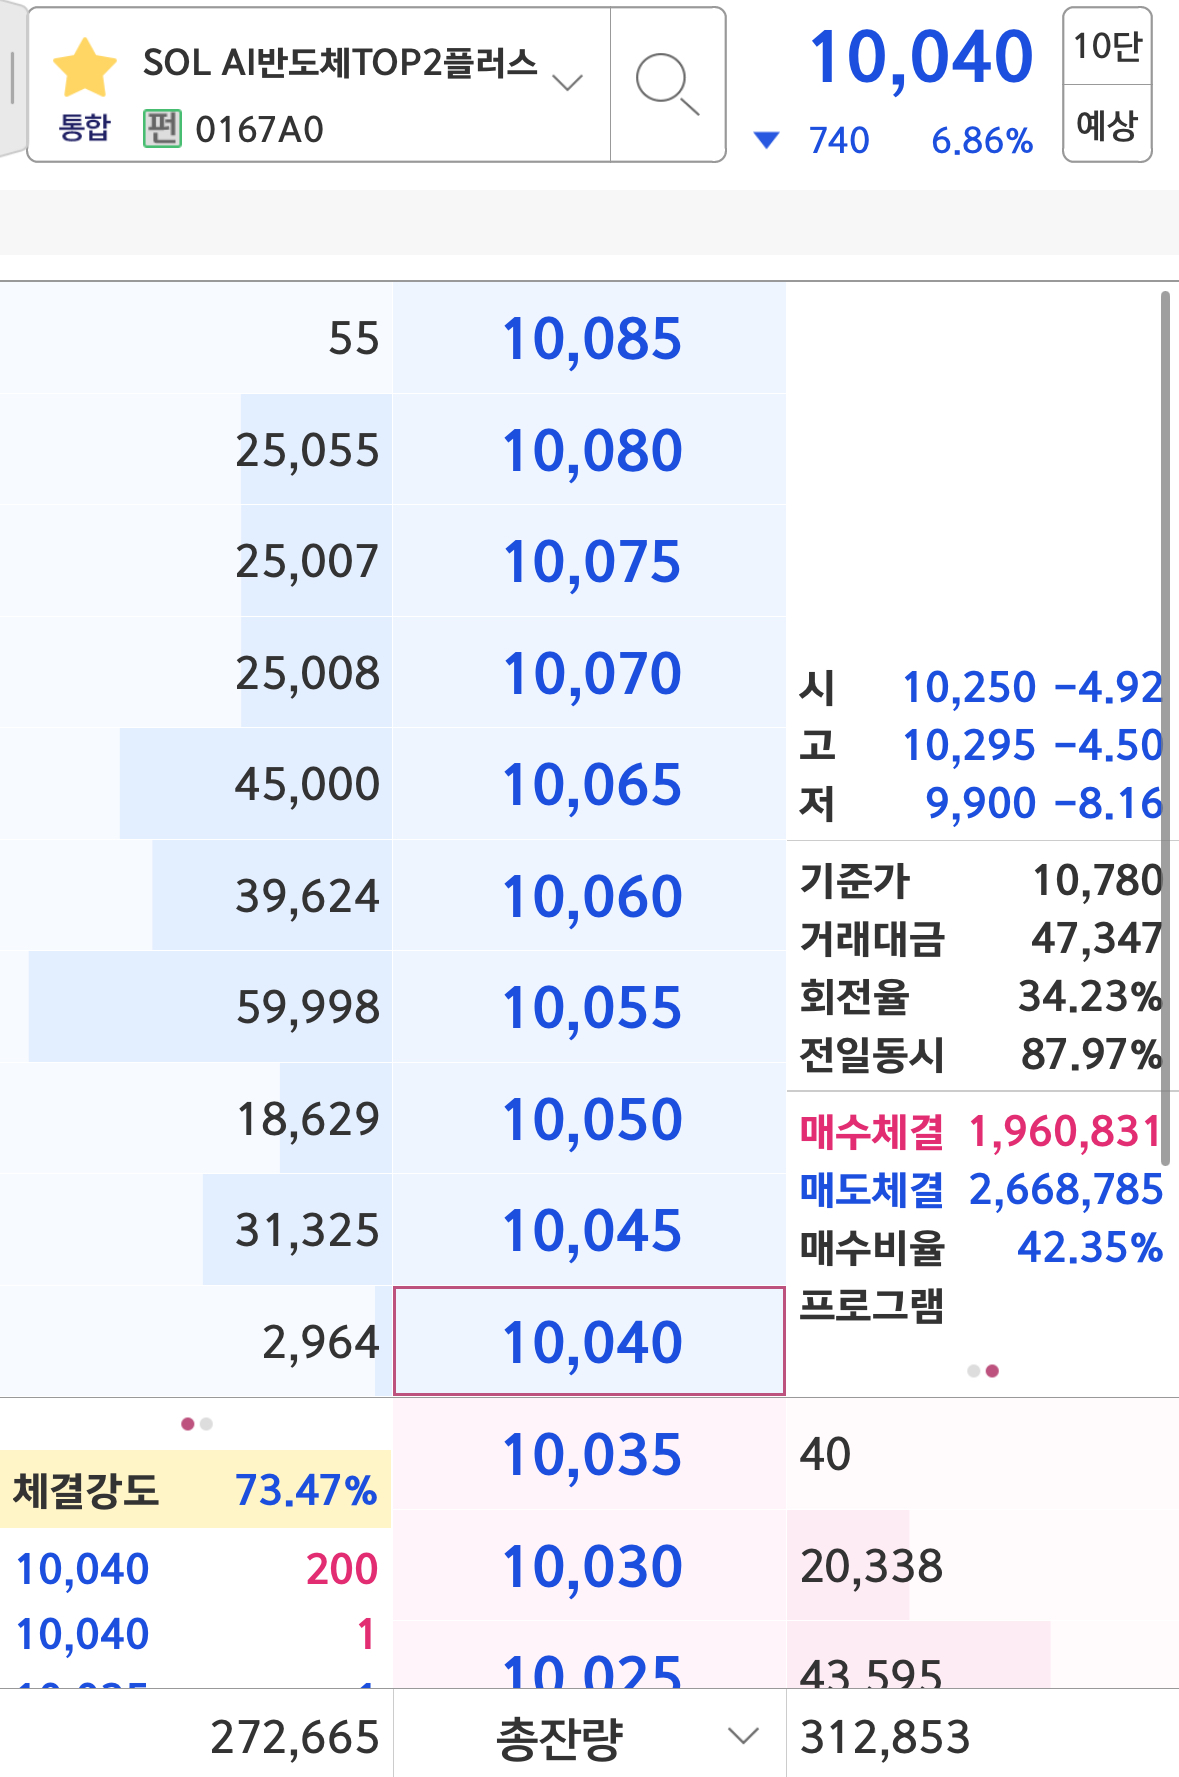Select the 10,065 ask price row
This screenshot has width=1179, height=1777.
click(590, 784)
